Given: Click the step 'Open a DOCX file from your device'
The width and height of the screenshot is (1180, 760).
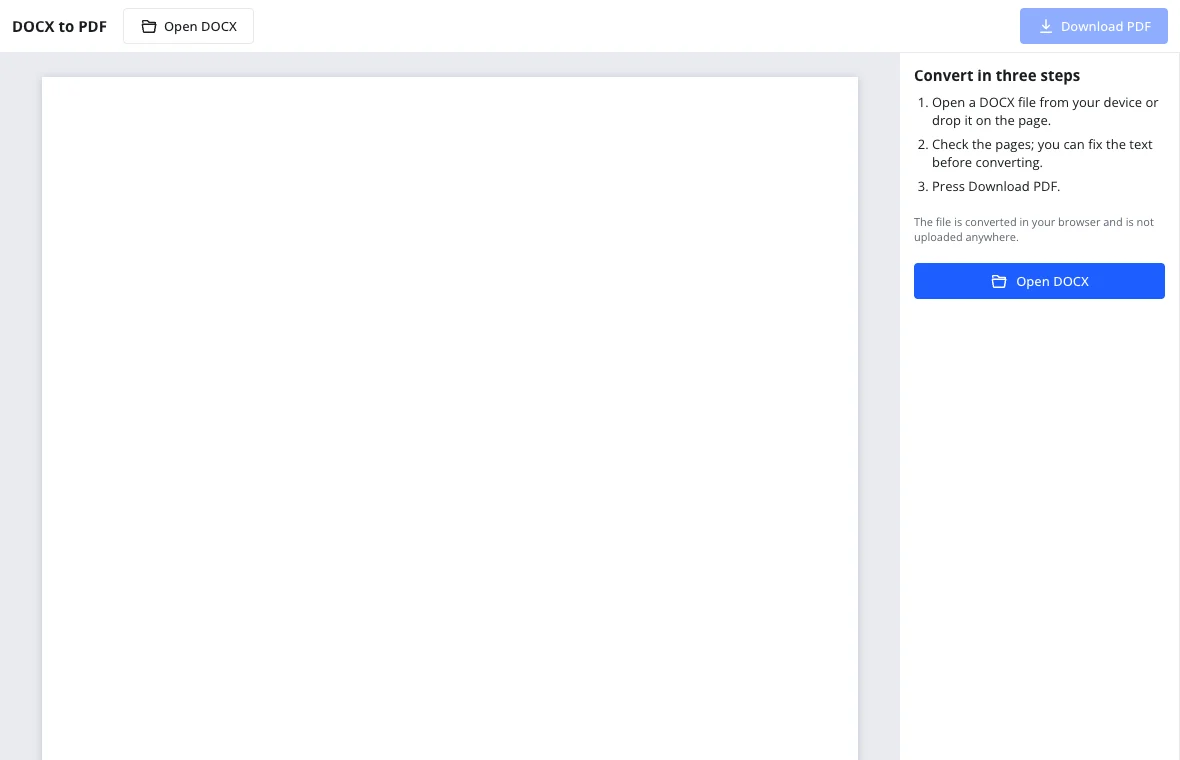Looking at the screenshot, I should point(1045,111).
